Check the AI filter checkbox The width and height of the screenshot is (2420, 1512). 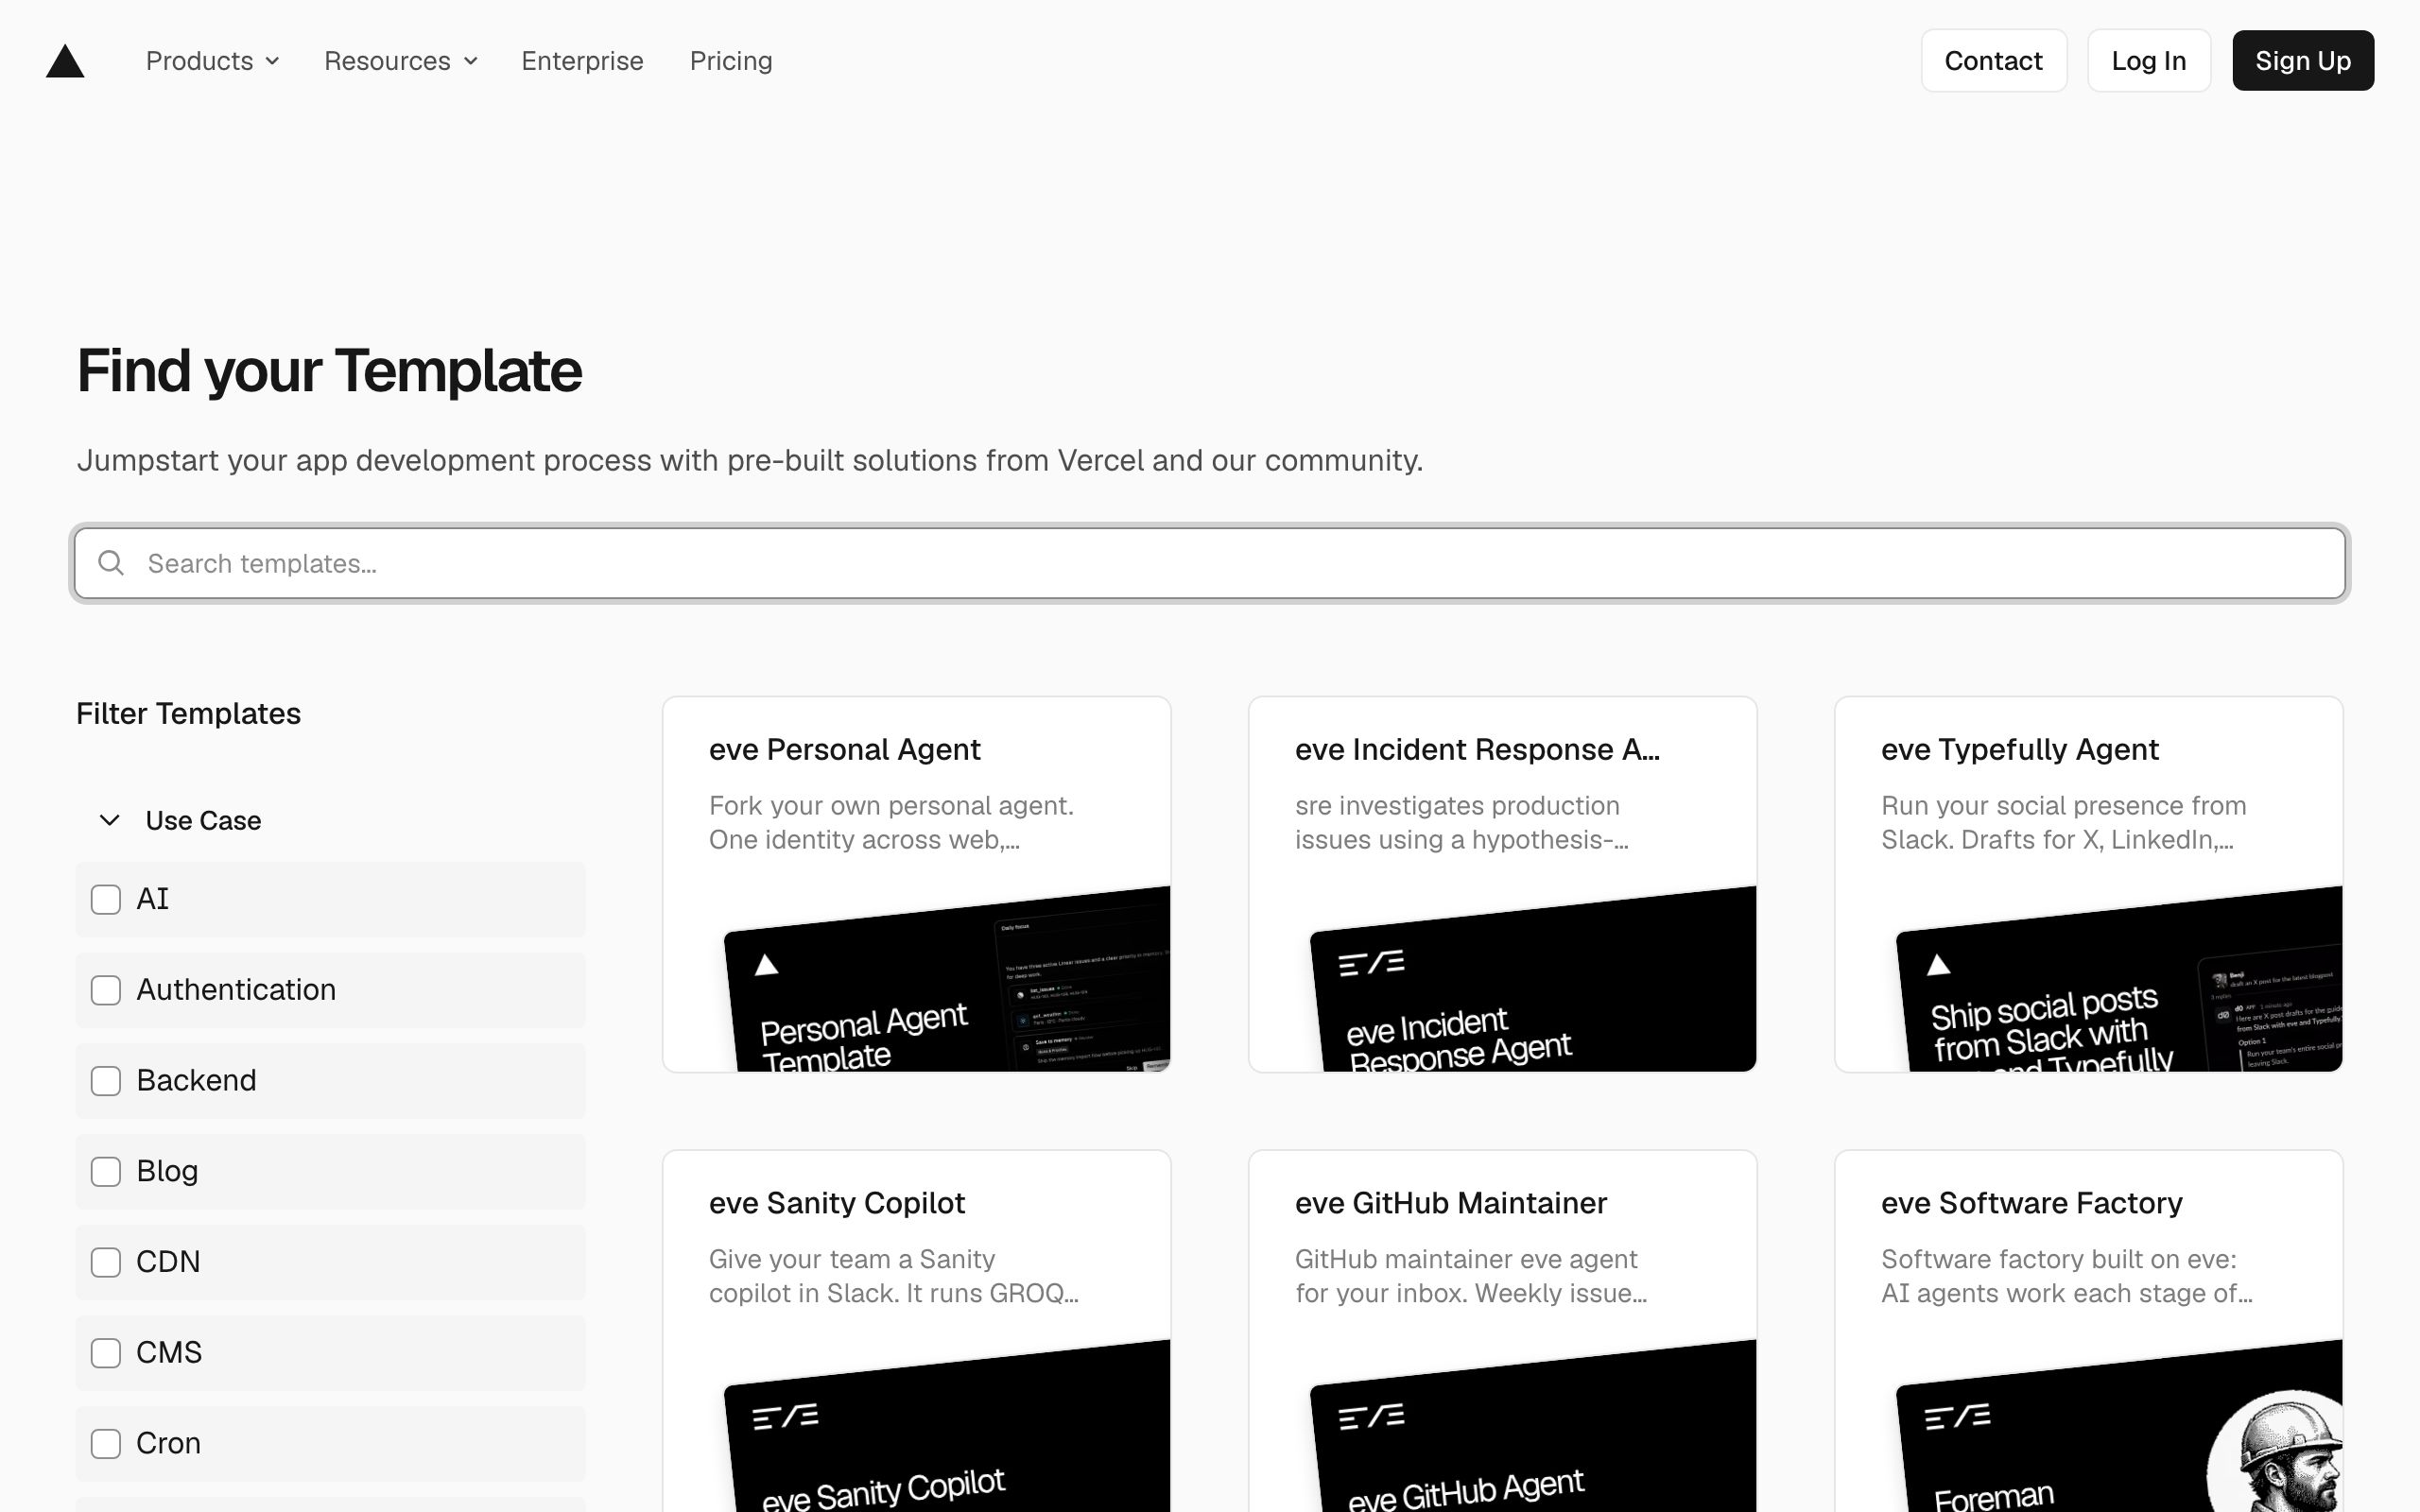106,899
